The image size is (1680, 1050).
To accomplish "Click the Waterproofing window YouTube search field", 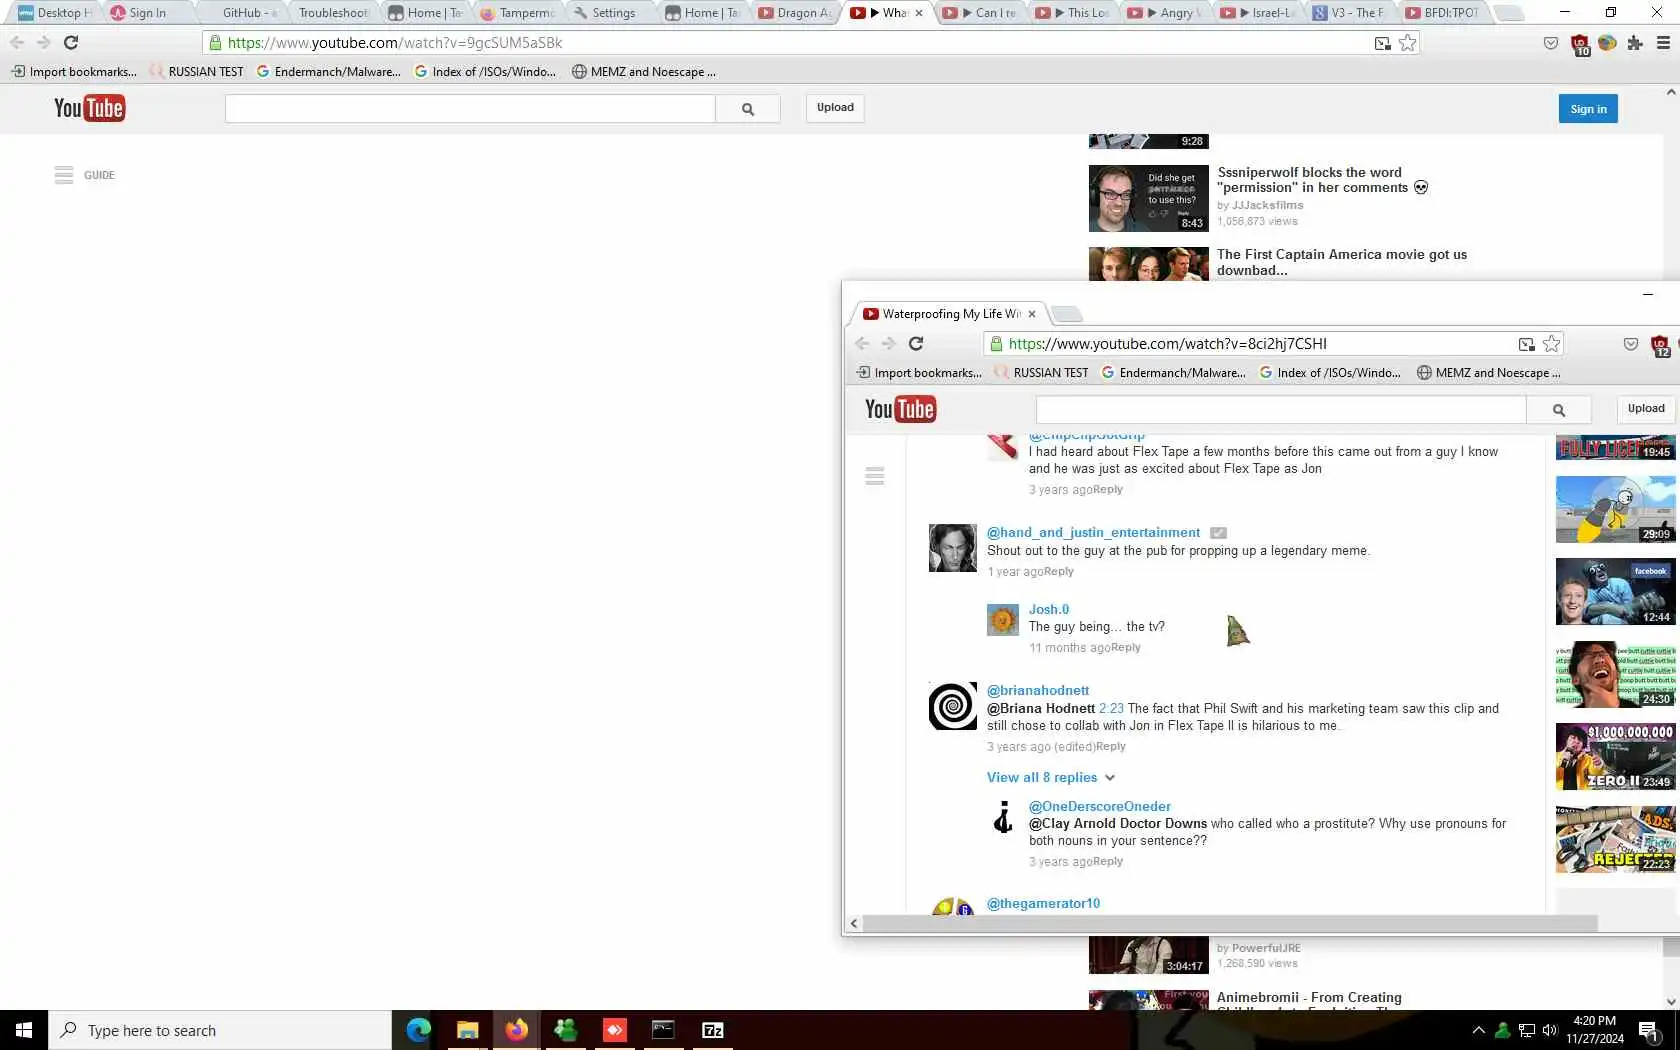I will click(1281, 410).
